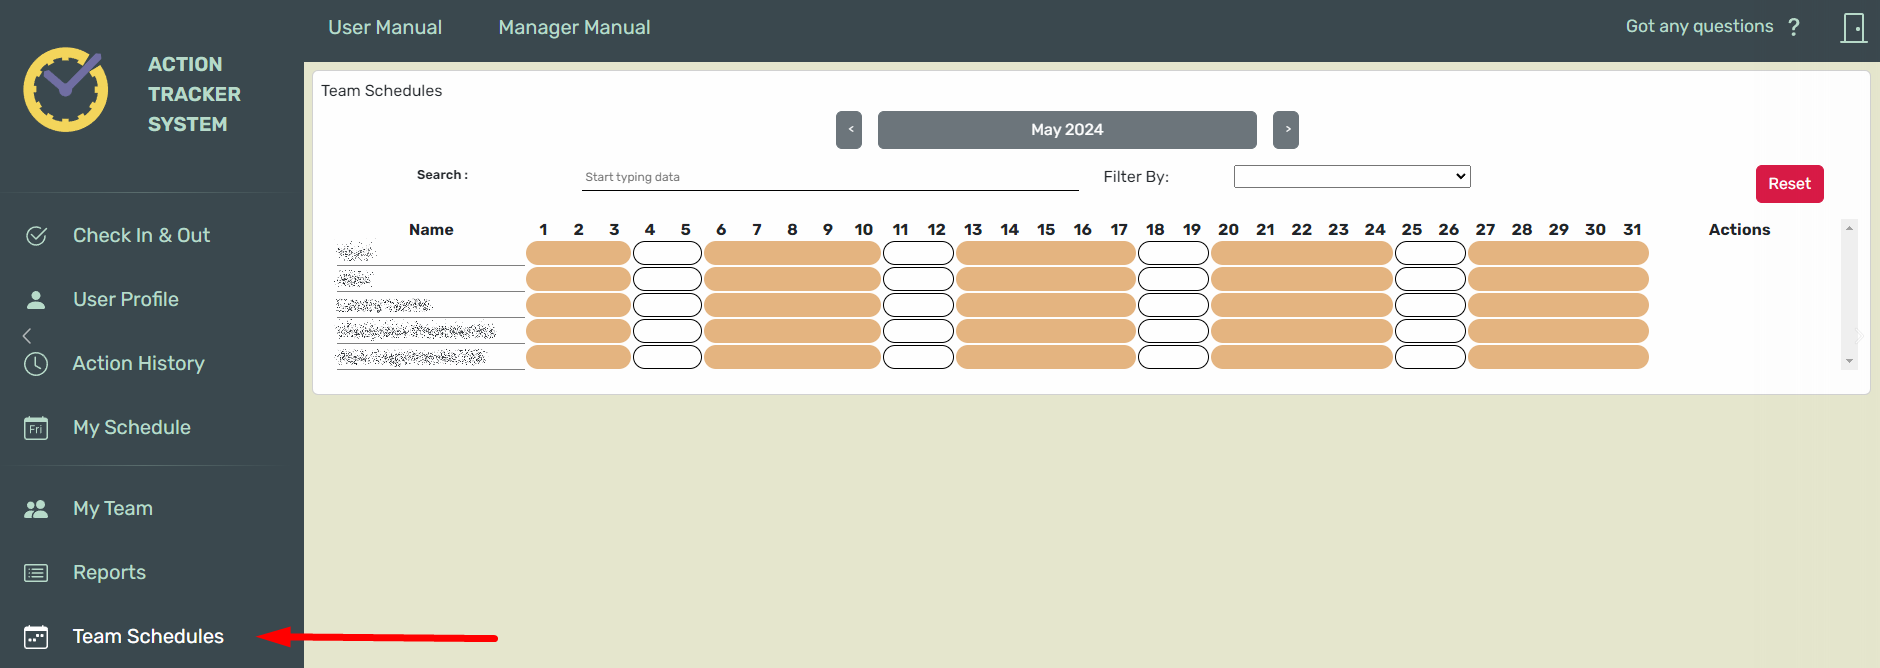Click the My Team people icon

coord(36,509)
